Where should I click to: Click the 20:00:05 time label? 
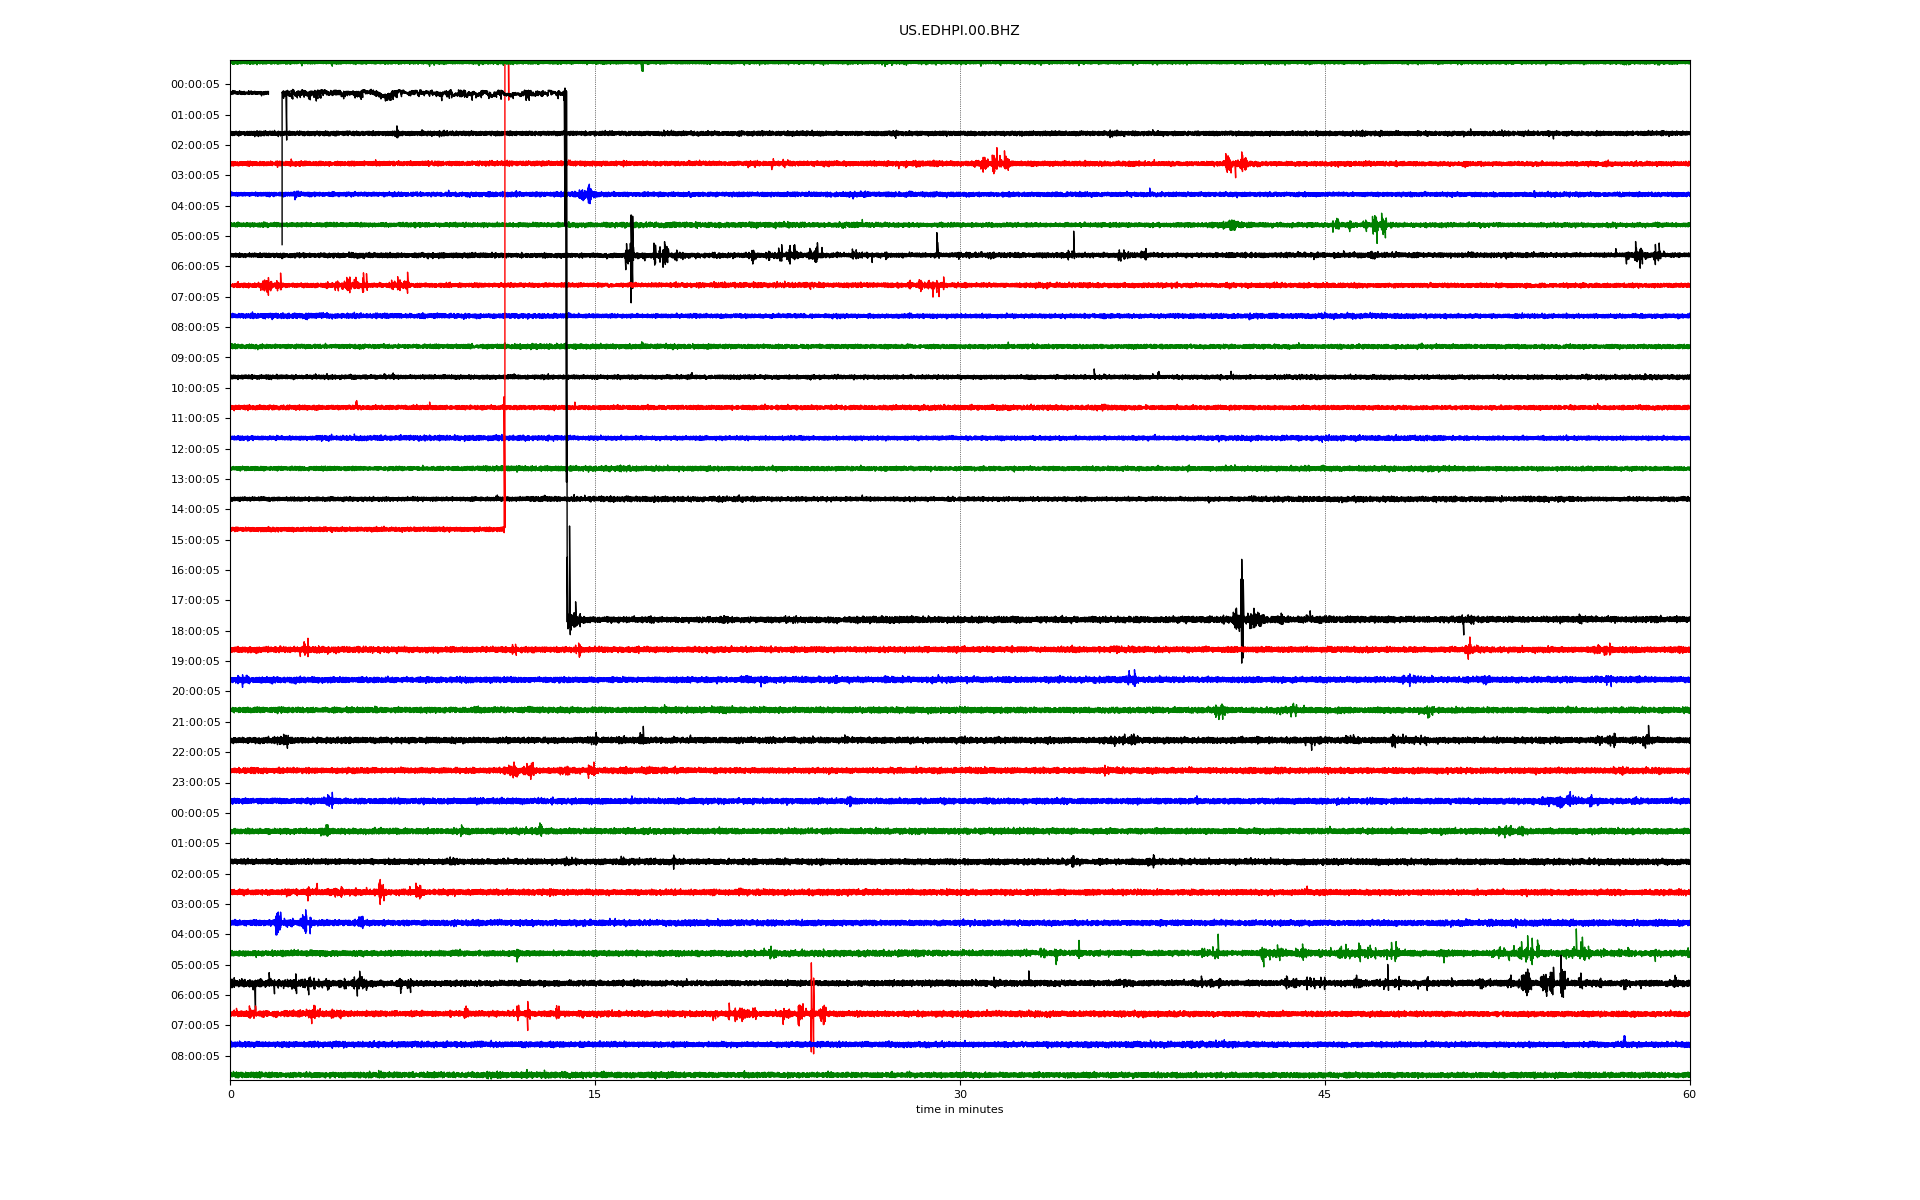tap(195, 691)
